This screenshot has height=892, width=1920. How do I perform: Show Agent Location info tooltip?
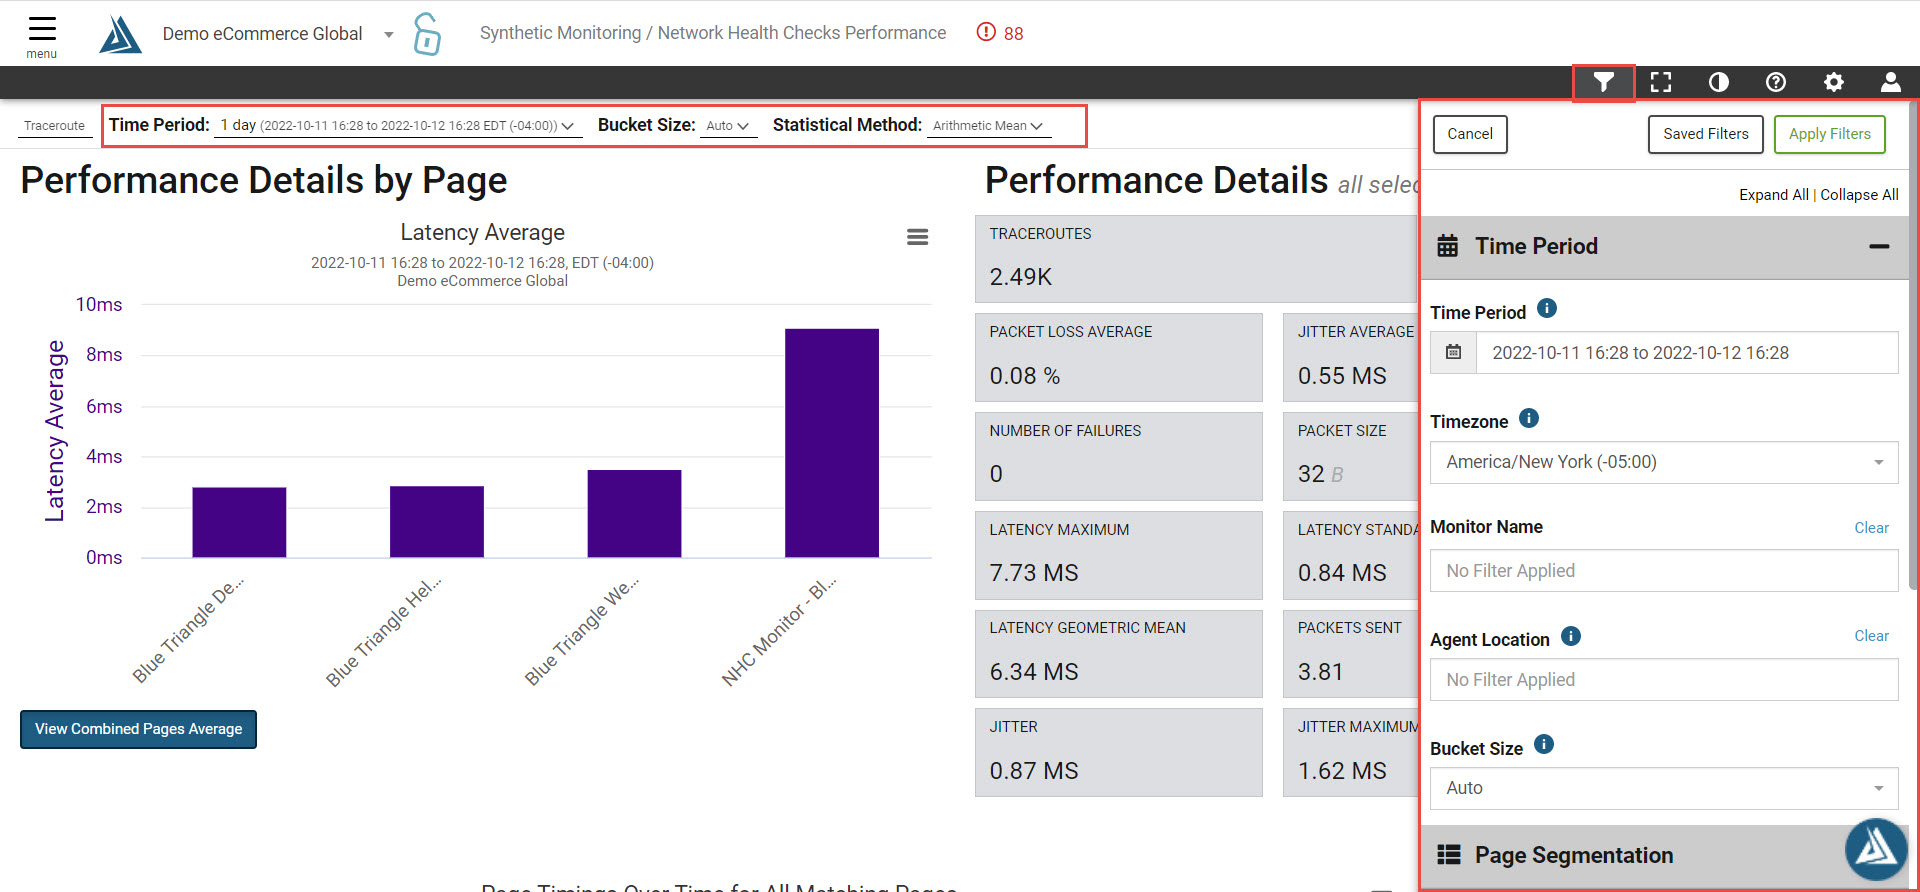1571,636
